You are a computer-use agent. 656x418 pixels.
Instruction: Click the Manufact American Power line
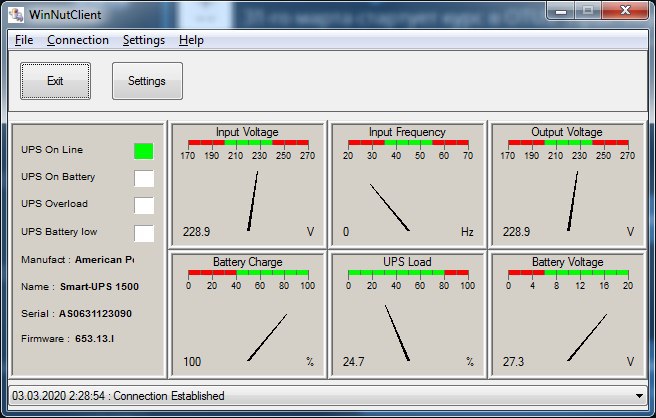[78, 260]
